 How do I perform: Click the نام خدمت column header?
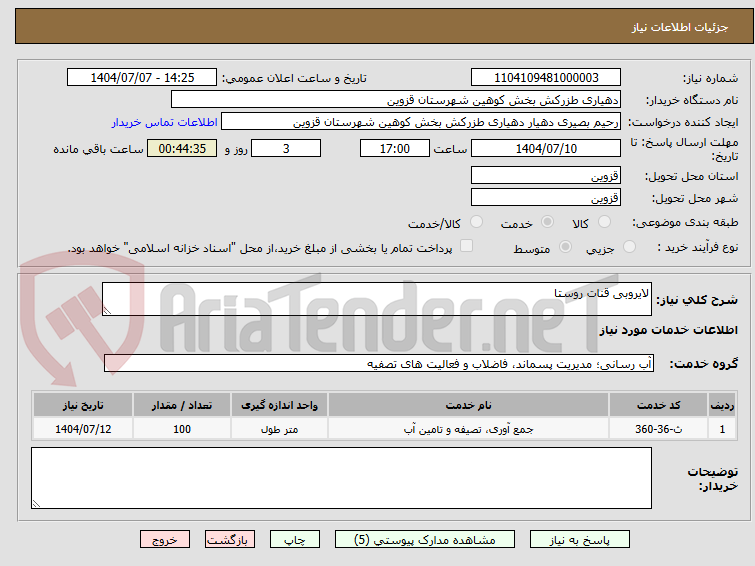(469, 405)
